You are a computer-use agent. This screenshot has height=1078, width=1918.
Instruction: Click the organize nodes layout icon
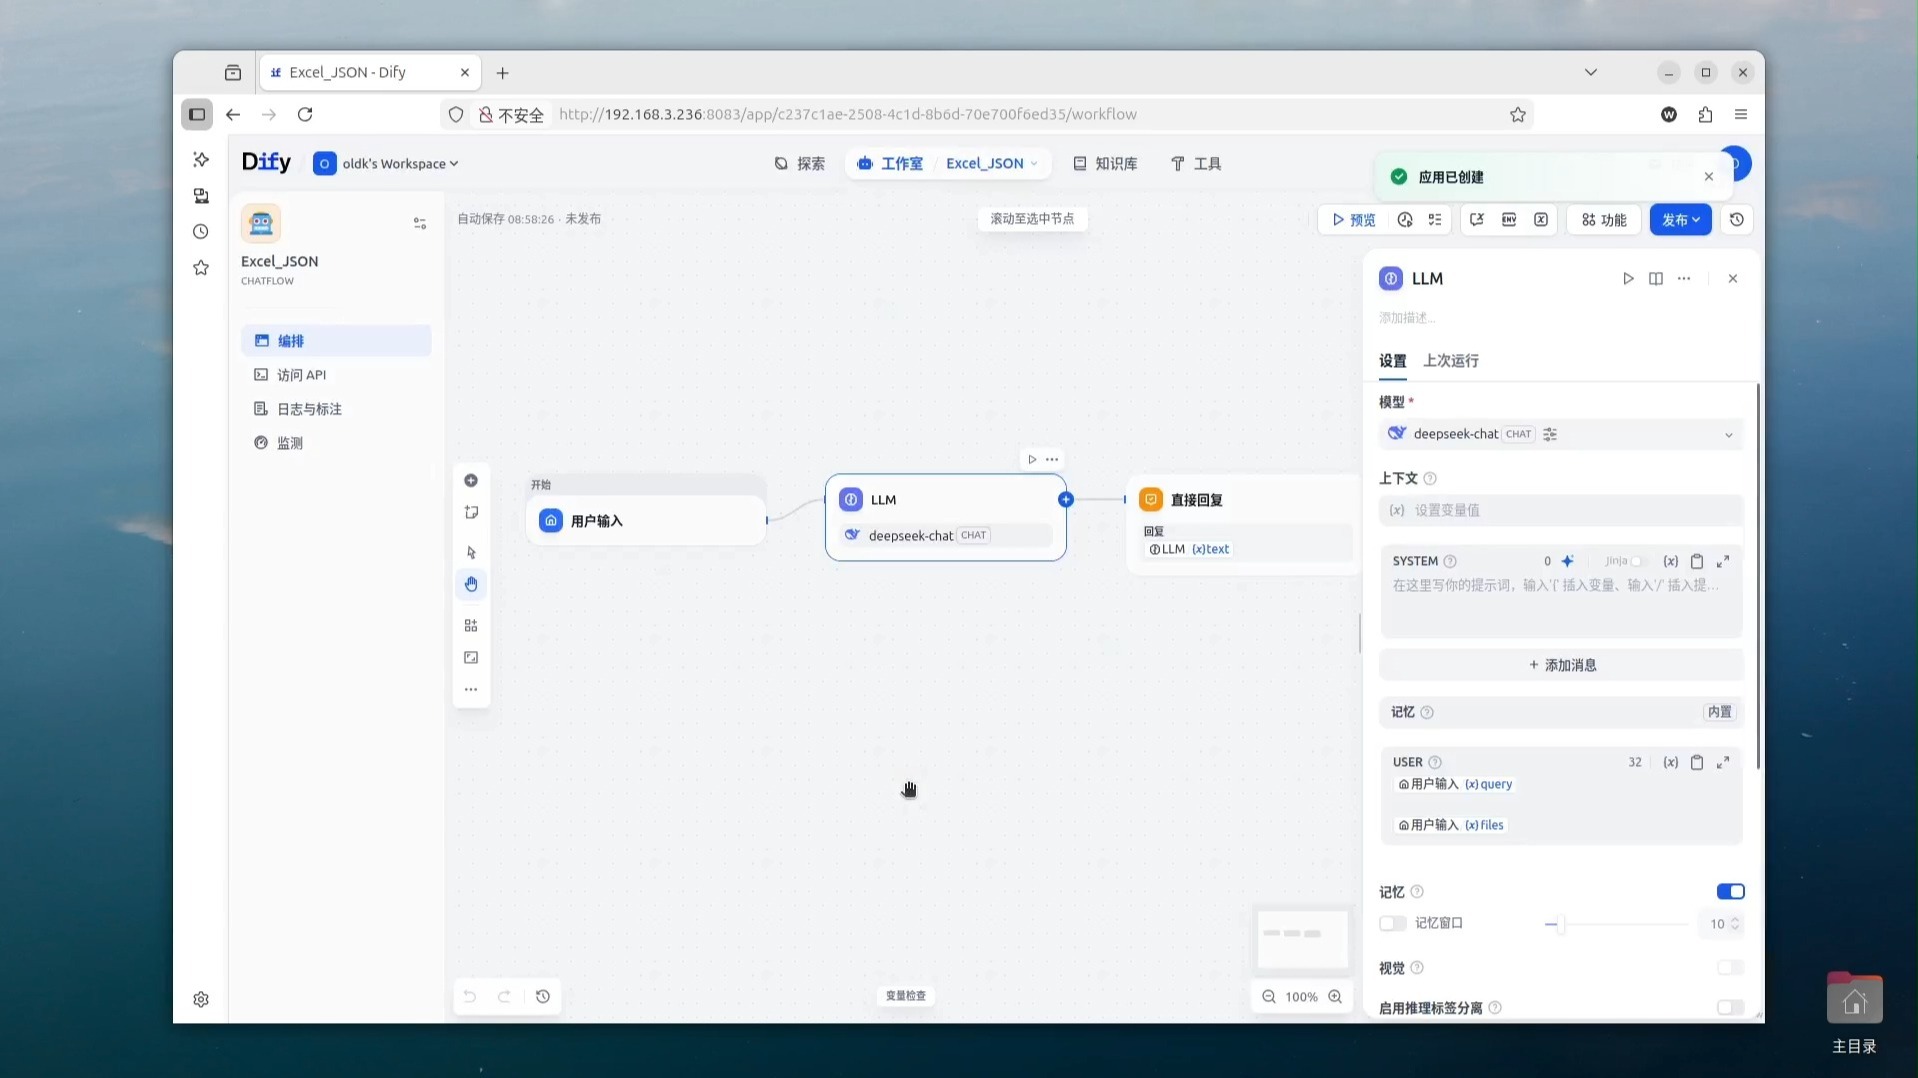coord(471,626)
